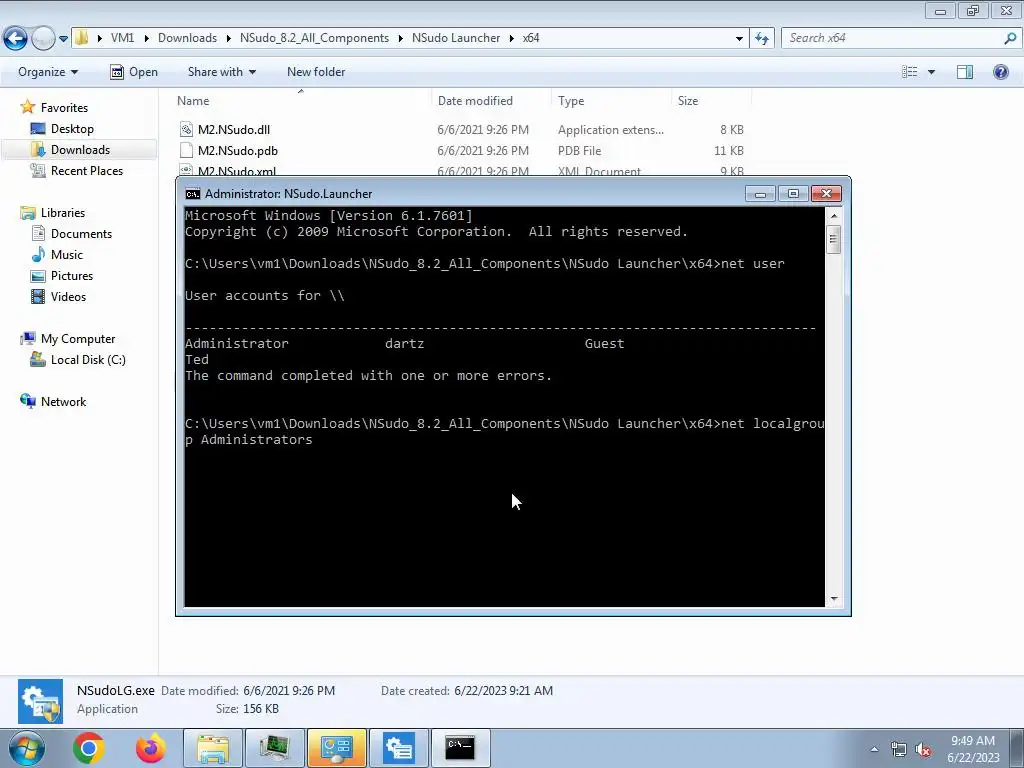Click the search magnifier icon
1024x768 pixels.
click(1010, 38)
